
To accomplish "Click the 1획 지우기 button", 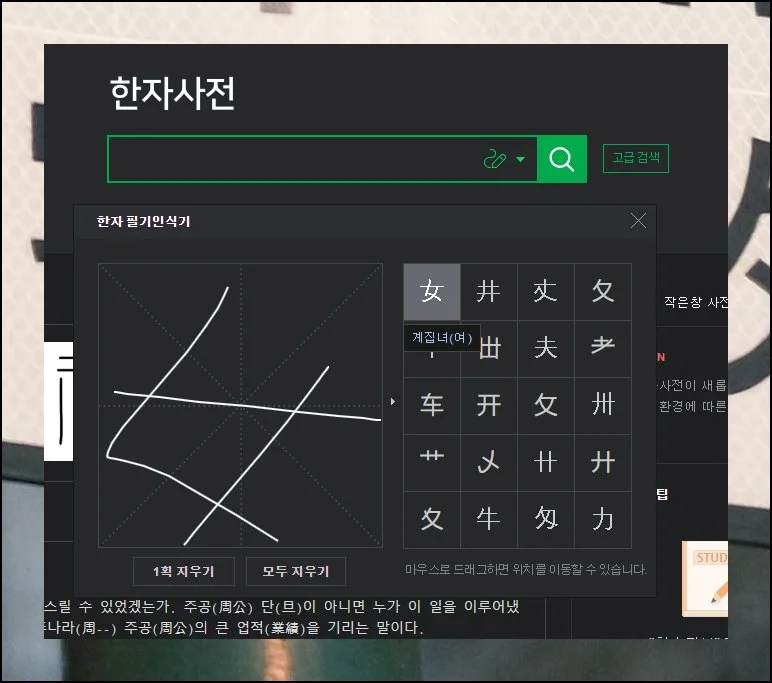I will [184, 571].
